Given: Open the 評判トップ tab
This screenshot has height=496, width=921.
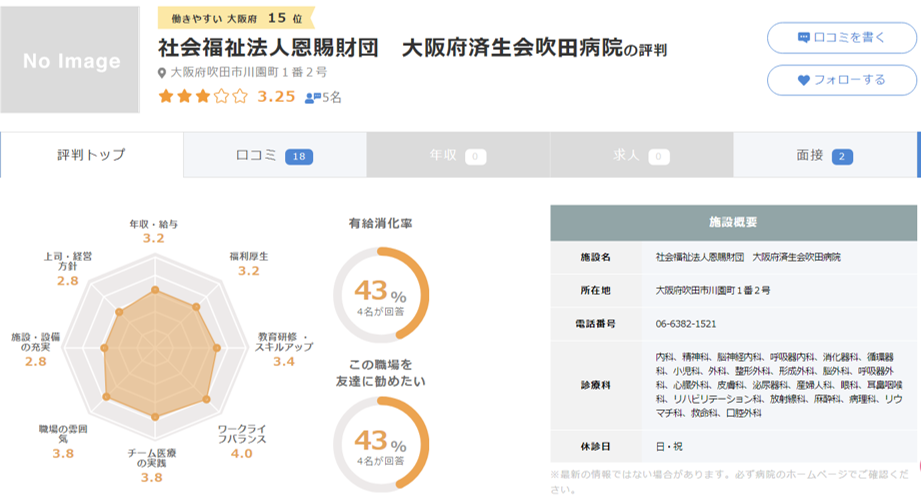Looking at the screenshot, I should point(92,155).
